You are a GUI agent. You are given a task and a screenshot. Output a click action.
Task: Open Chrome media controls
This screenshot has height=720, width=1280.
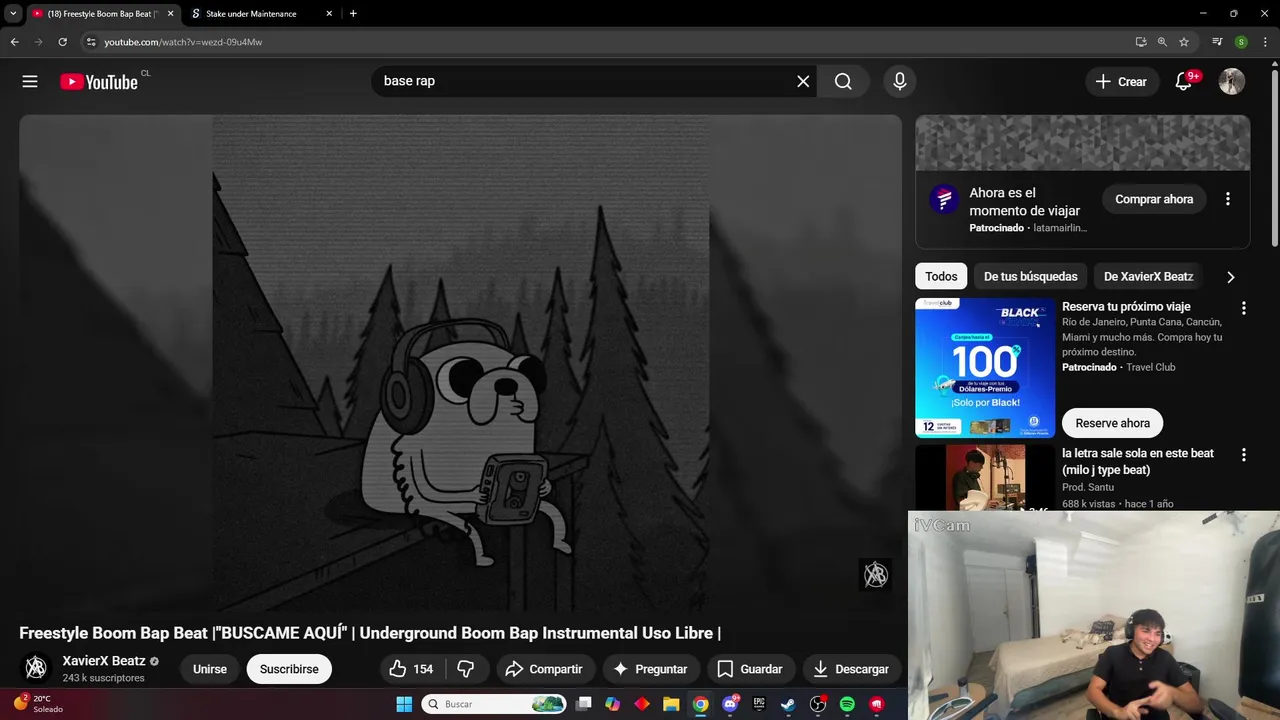click(x=1217, y=42)
